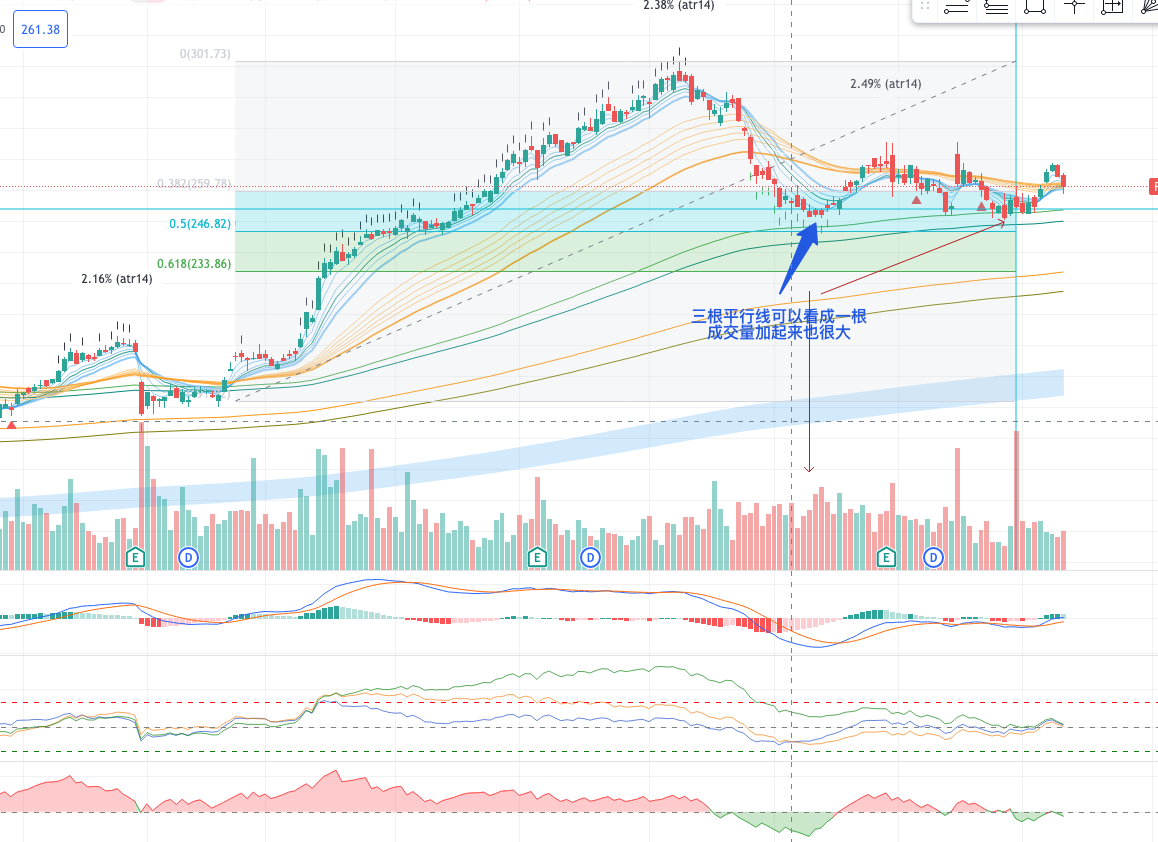Select the 2.16% (atr14) text label
This screenshot has height=842, width=1158.
coord(117,279)
